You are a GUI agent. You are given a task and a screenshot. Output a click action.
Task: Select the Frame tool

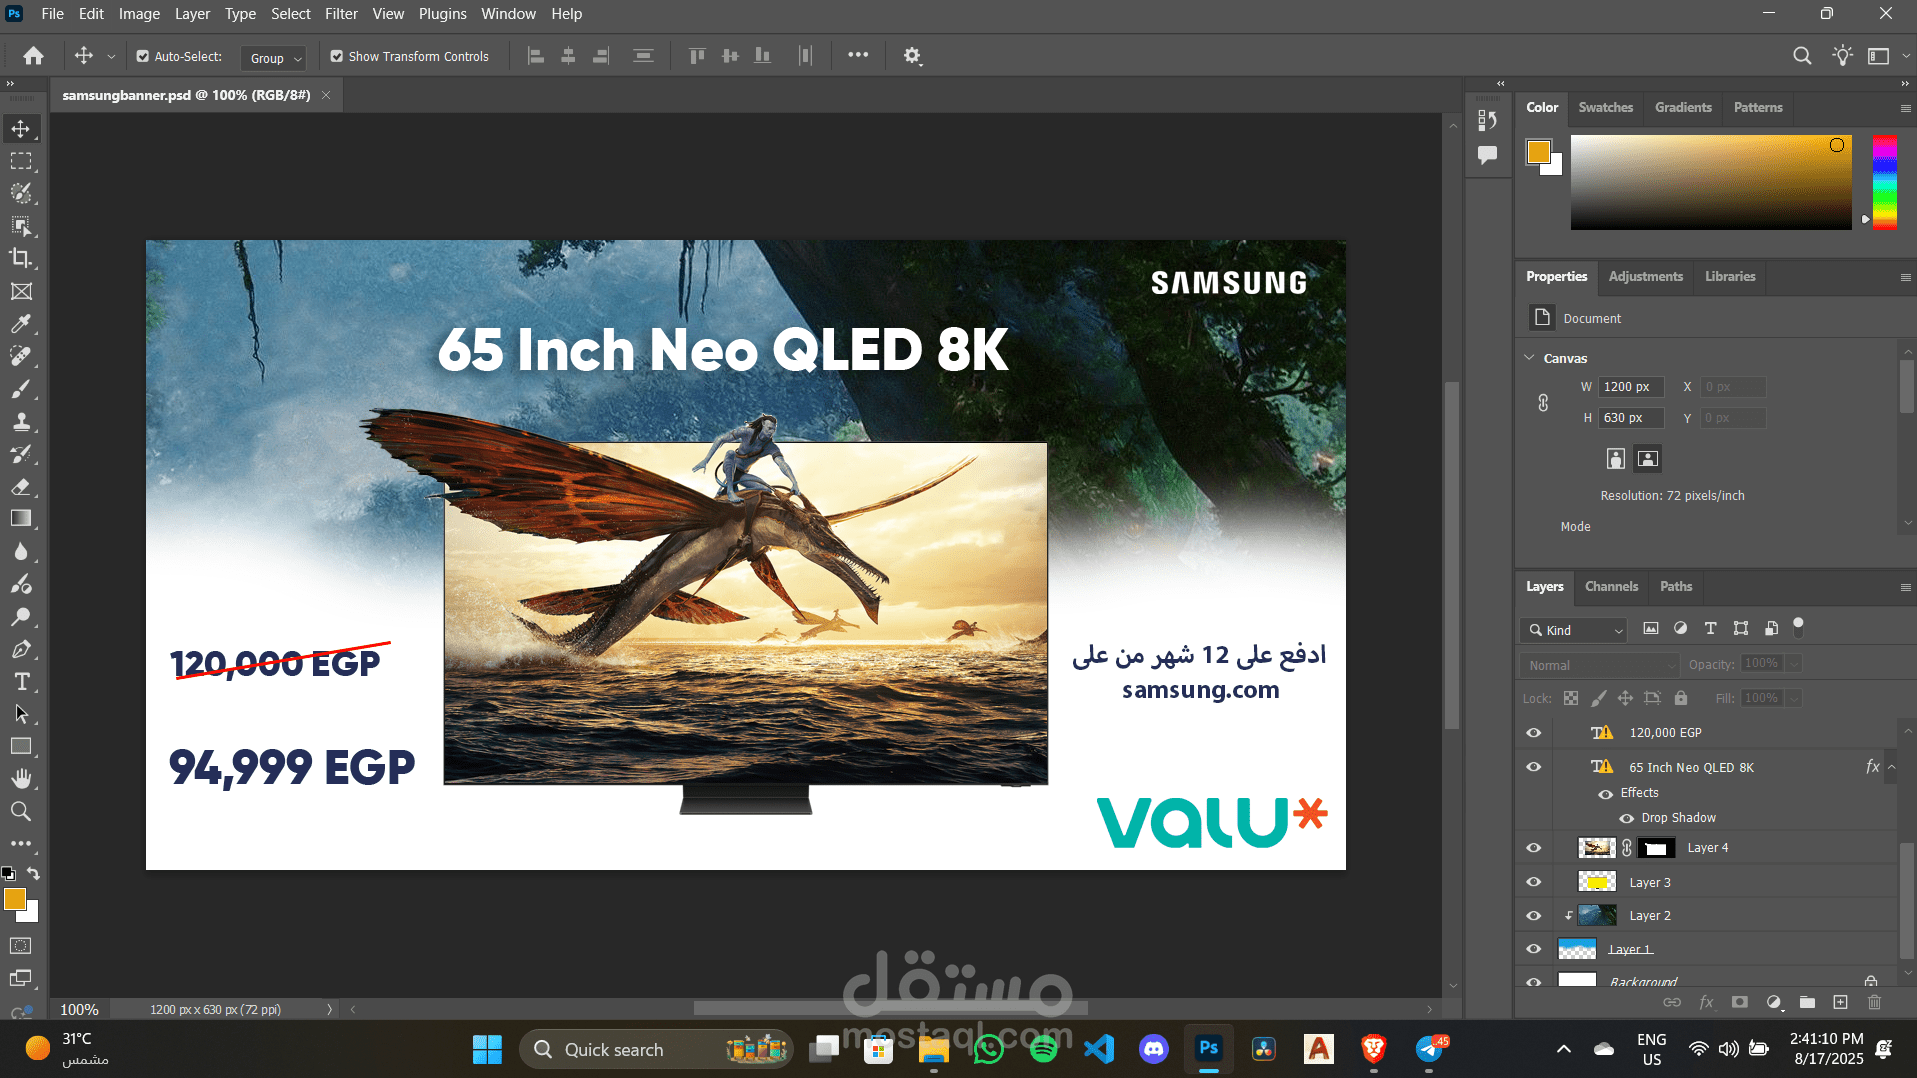pyautogui.click(x=21, y=291)
